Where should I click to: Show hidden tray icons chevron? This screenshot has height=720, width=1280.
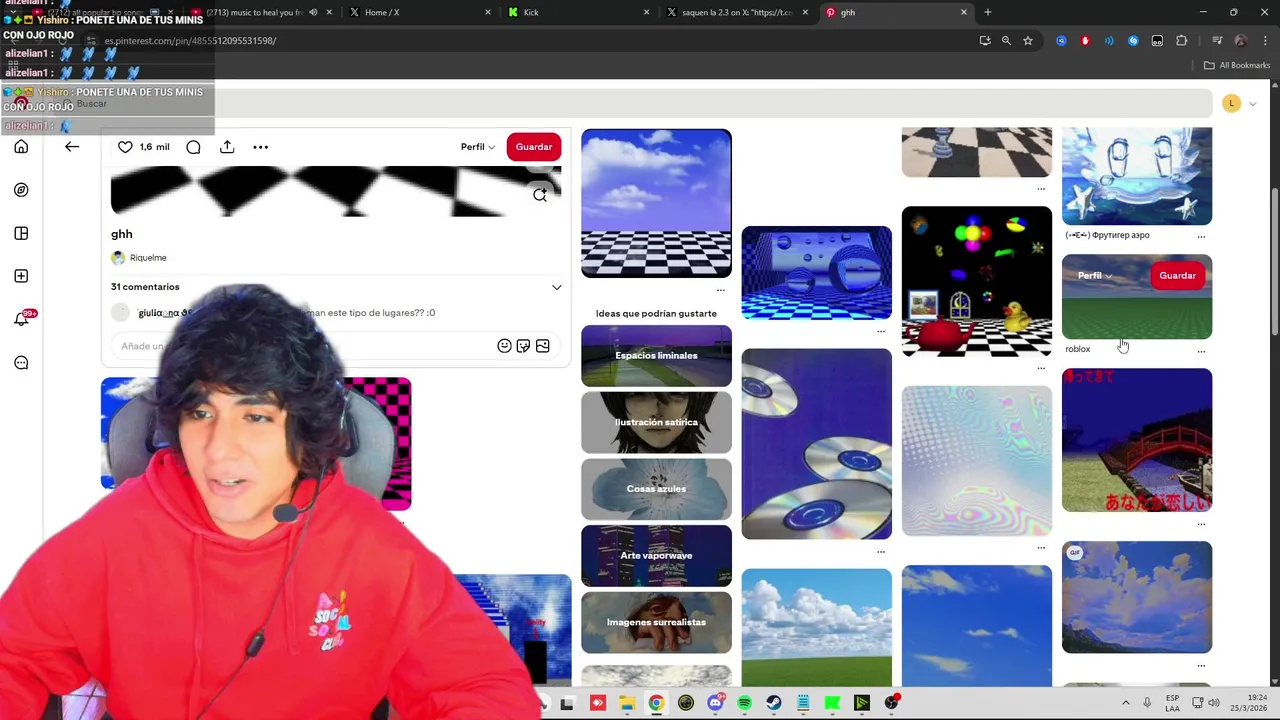(1125, 703)
